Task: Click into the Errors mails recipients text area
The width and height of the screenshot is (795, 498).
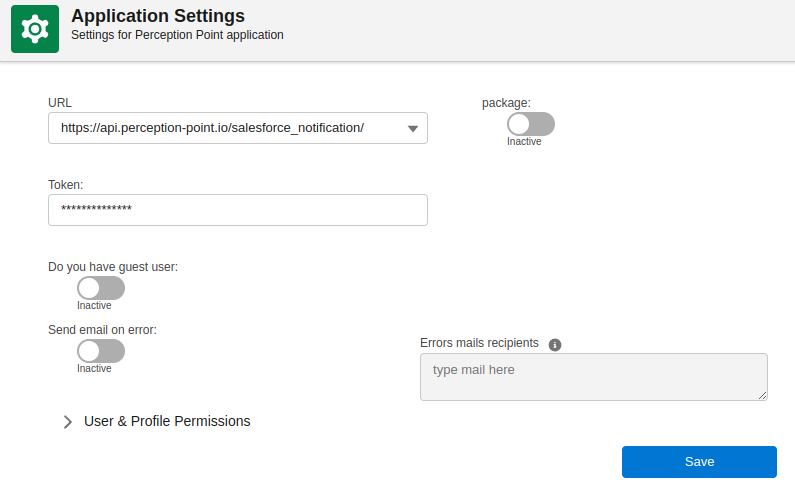Action: point(593,376)
